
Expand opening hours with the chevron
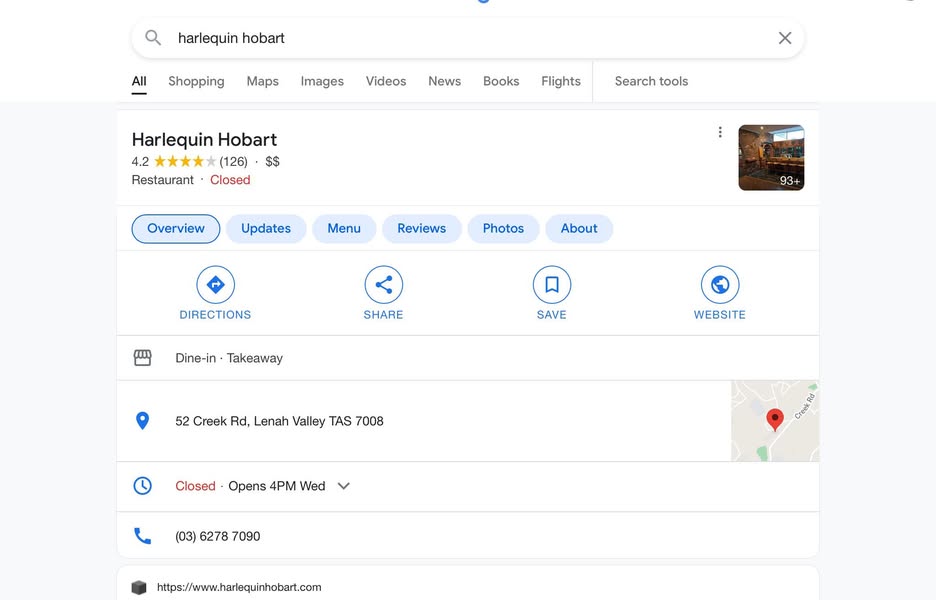pyautogui.click(x=343, y=486)
